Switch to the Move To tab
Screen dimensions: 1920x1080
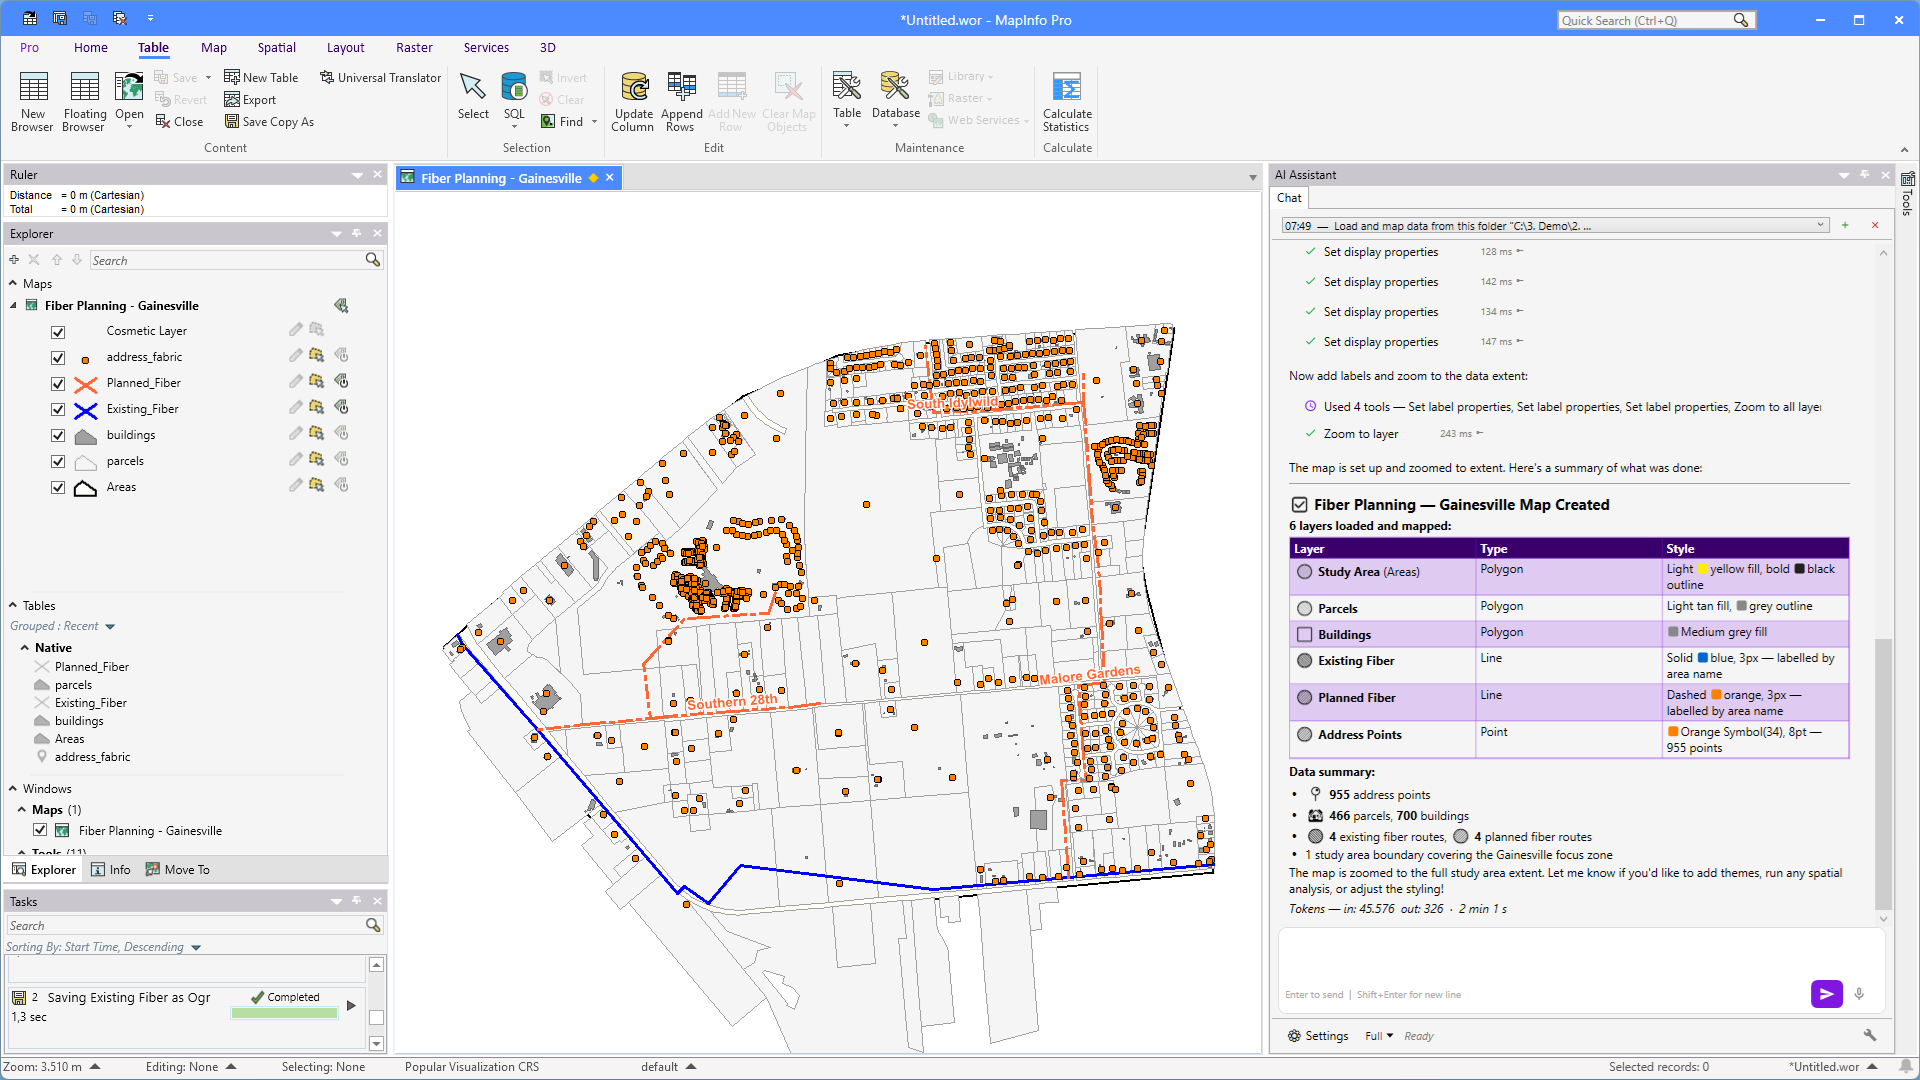tap(178, 869)
